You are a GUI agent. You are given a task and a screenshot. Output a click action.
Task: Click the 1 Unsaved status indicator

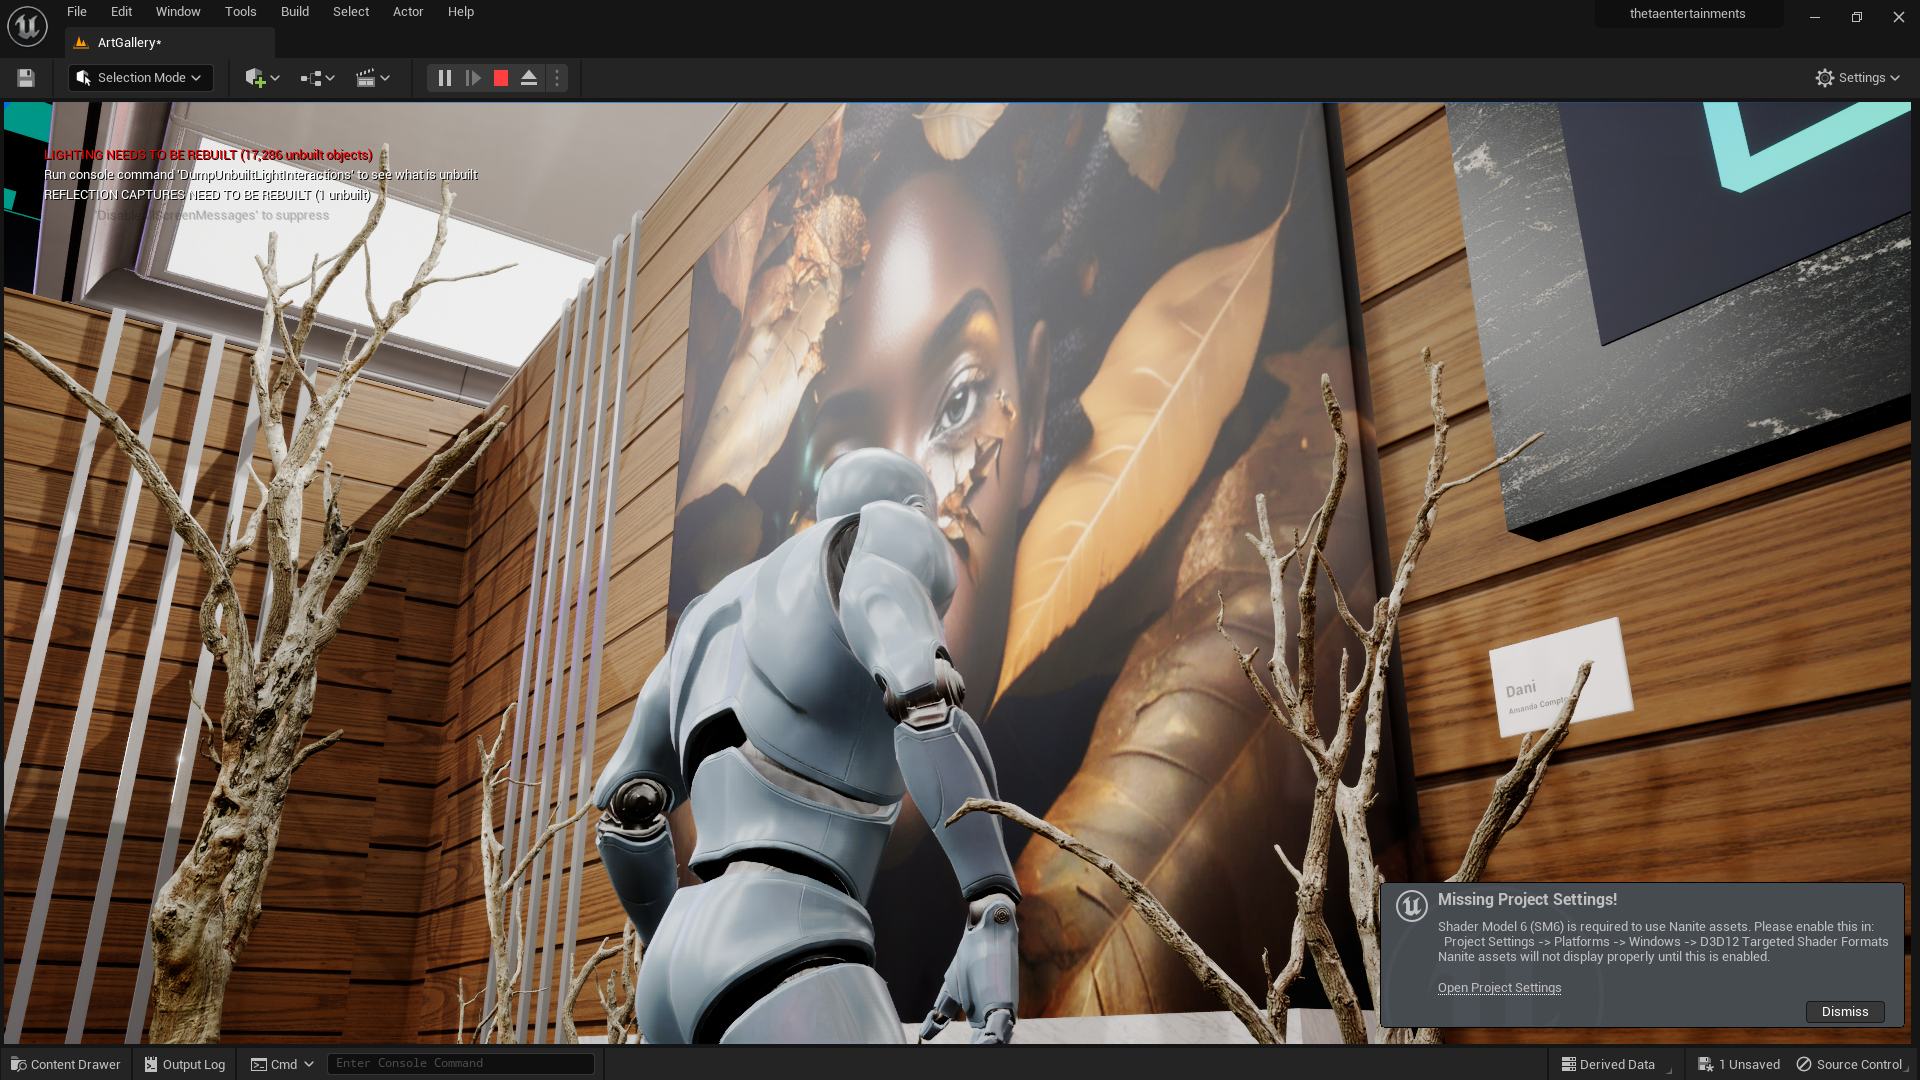click(1739, 1065)
